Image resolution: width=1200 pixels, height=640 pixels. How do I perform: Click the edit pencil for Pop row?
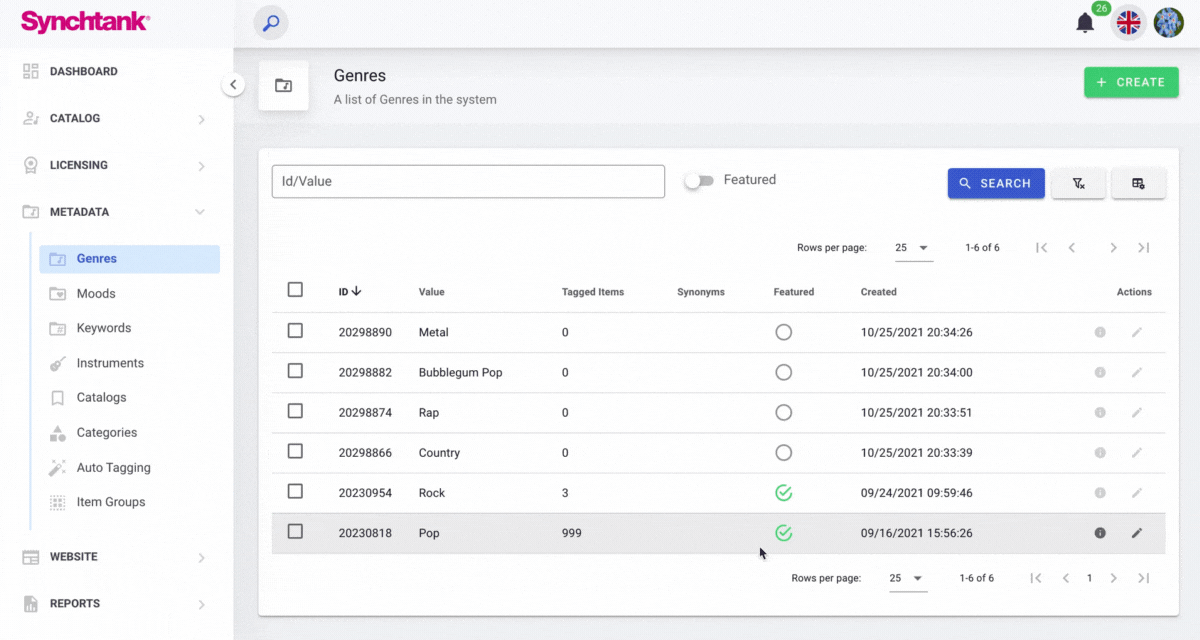(1136, 533)
